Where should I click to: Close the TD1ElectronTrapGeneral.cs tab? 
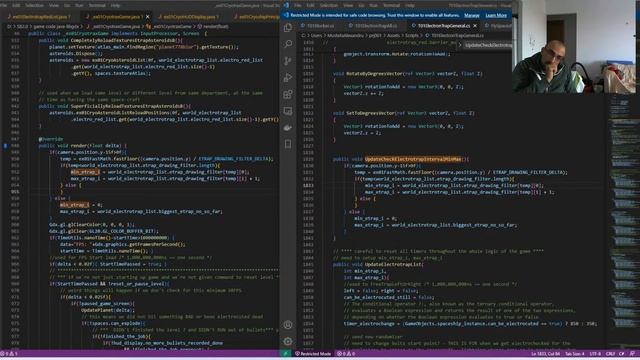[475, 26]
